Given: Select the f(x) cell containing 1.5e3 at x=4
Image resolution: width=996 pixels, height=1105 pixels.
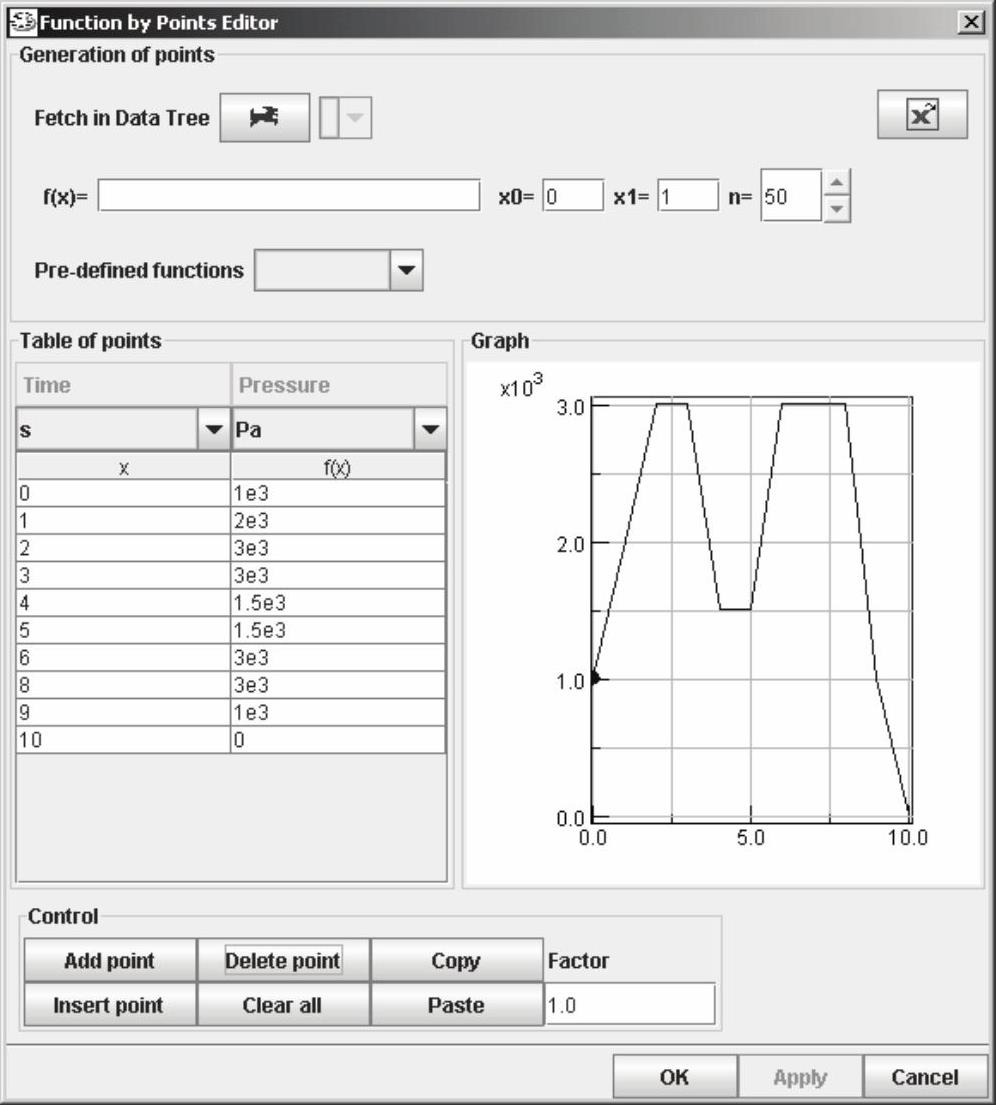Looking at the screenshot, I should click(338, 603).
